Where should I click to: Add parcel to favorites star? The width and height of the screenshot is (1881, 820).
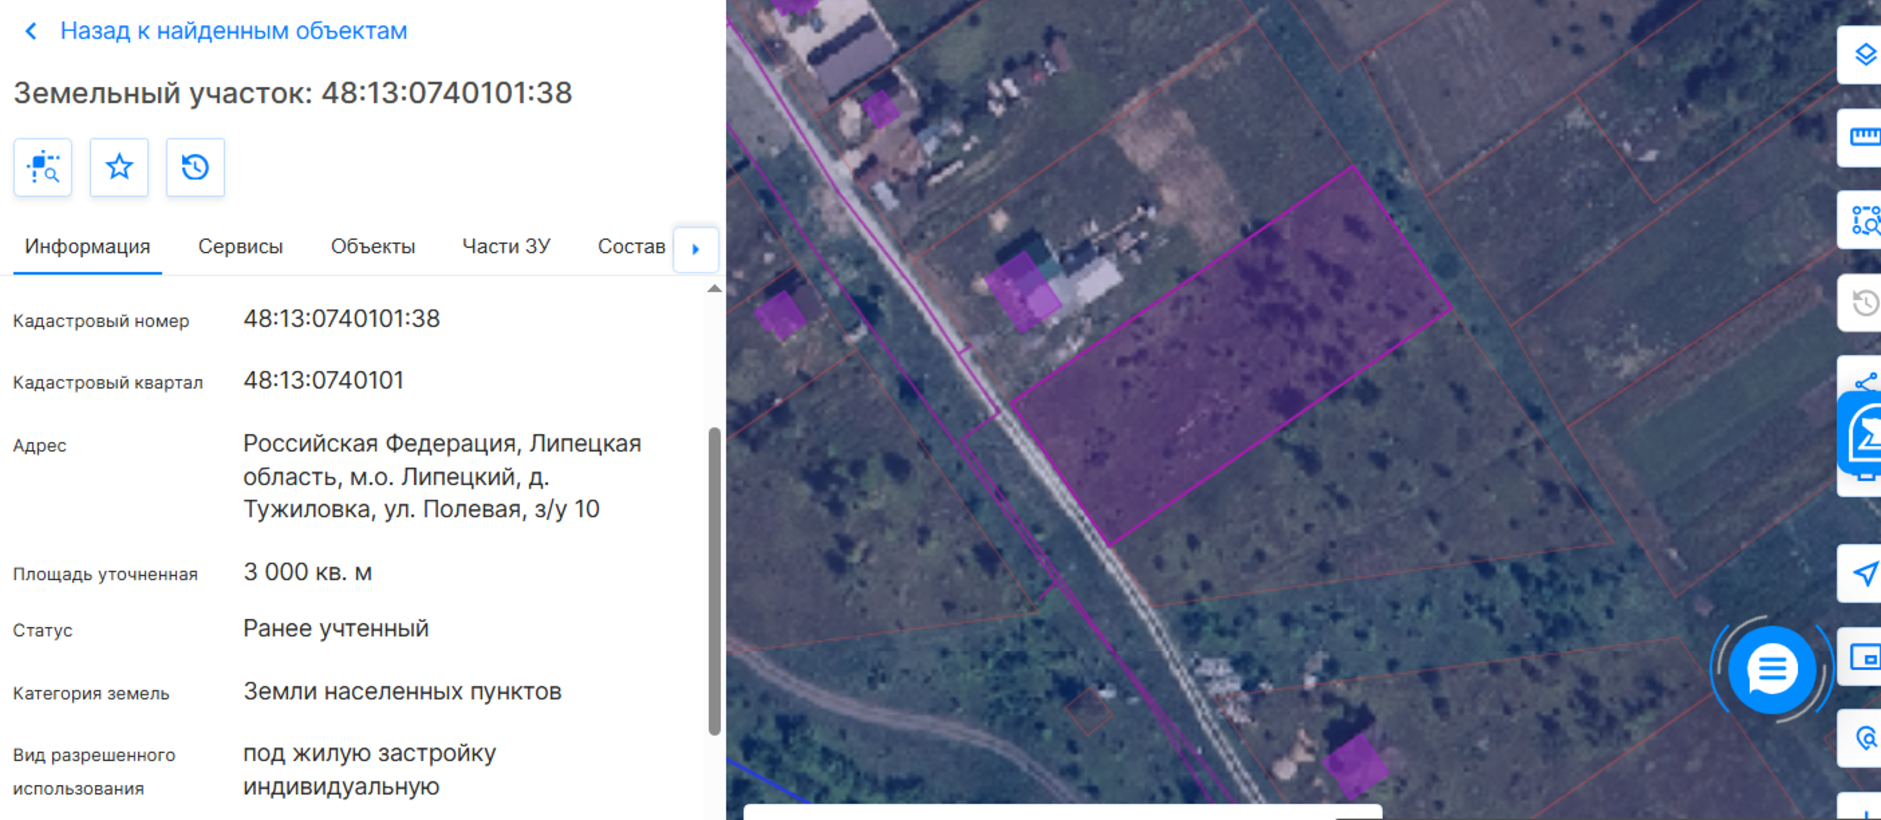pyautogui.click(x=119, y=167)
